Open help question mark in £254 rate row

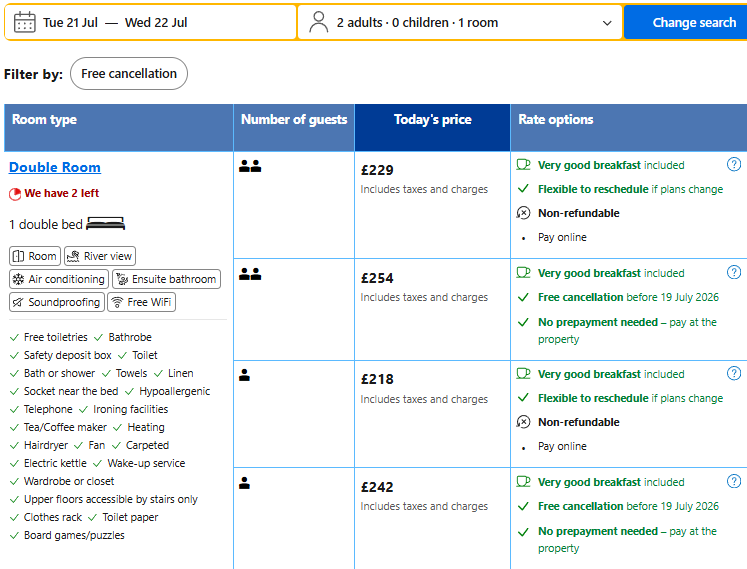(x=734, y=272)
